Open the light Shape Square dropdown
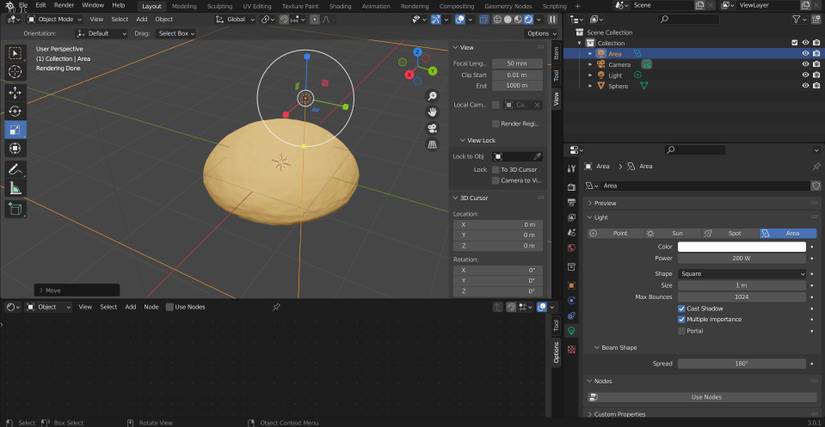Viewport: 825px width, 427px height. pos(741,274)
